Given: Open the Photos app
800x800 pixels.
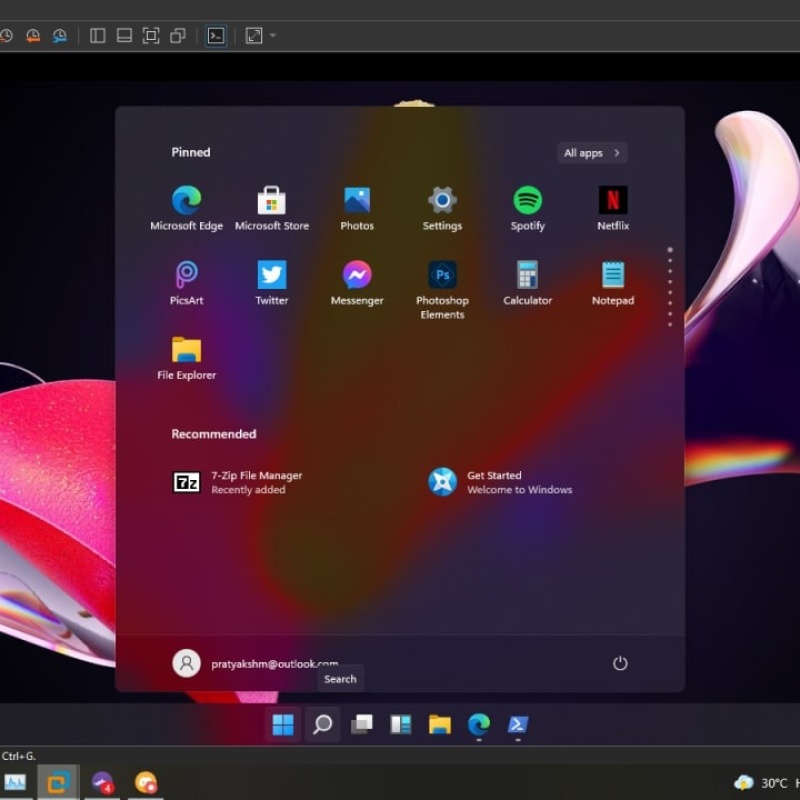Looking at the screenshot, I should click(x=357, y=209).
